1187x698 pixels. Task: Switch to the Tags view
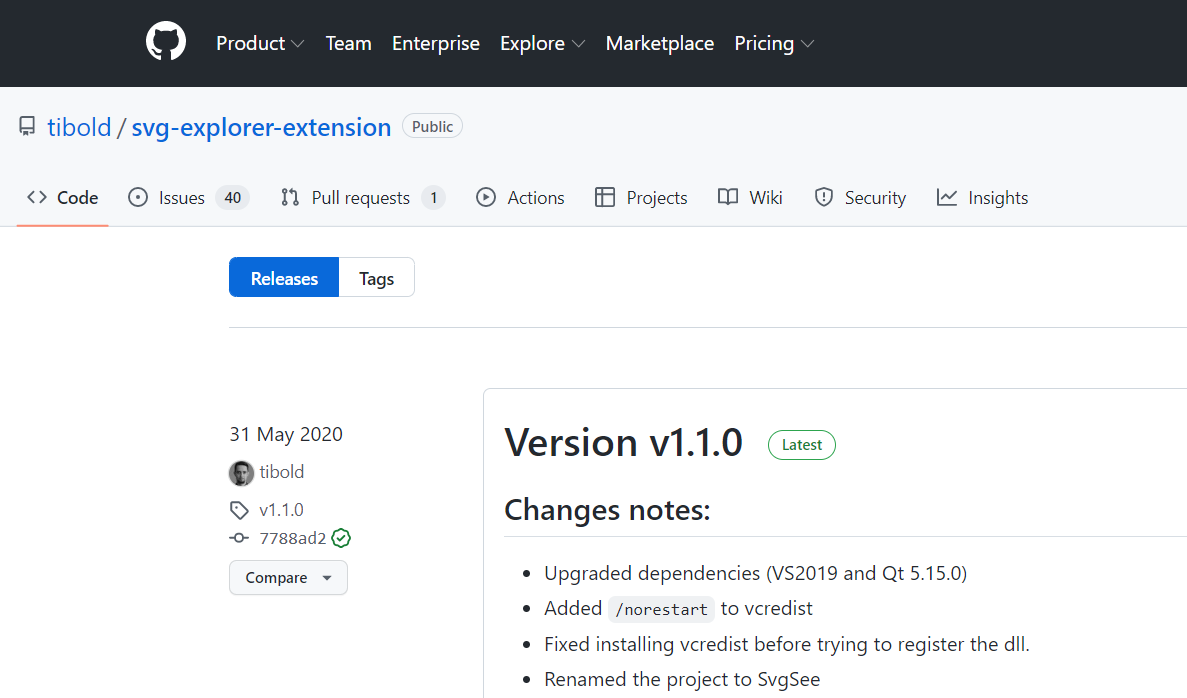click(x=376, y=277)
